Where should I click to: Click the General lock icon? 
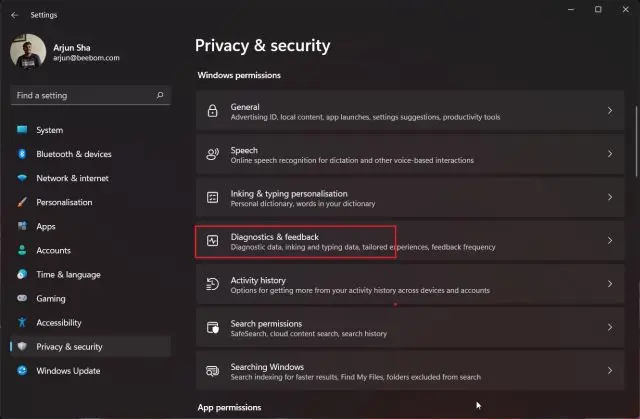click(212, 111)
